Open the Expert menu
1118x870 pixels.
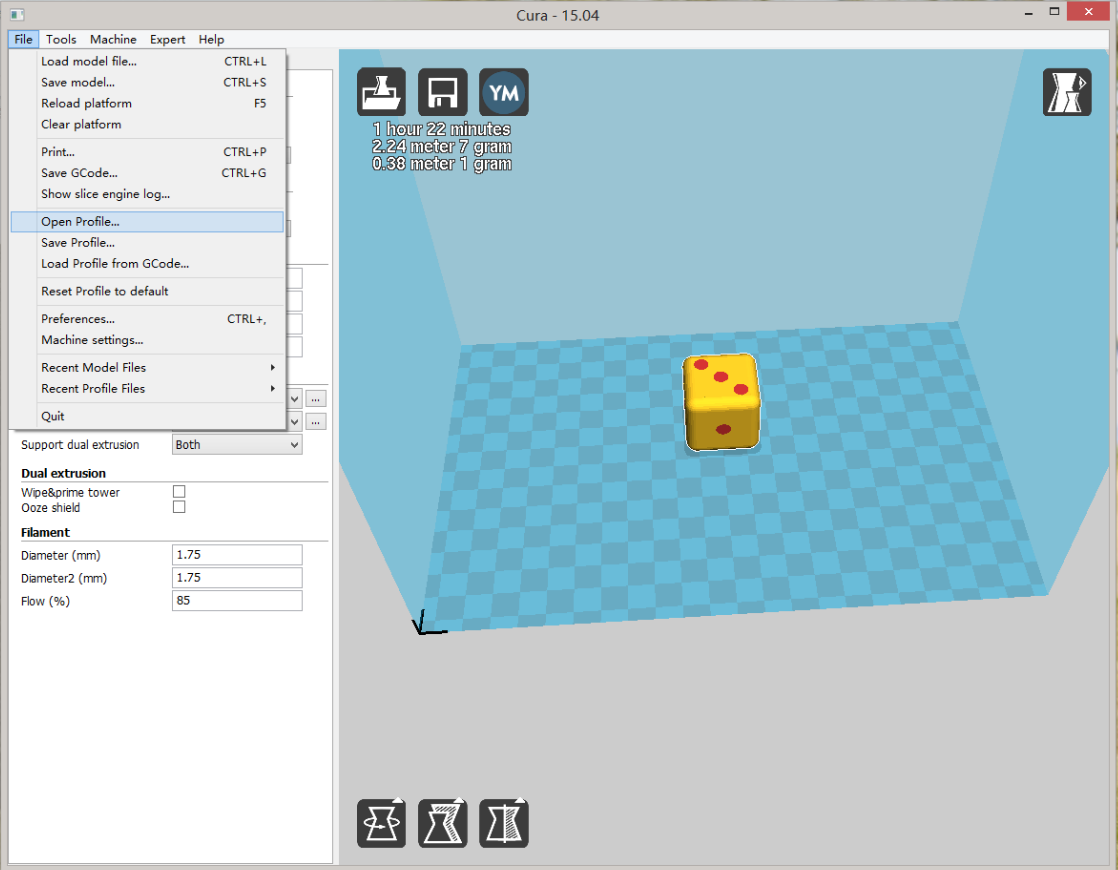167,39
